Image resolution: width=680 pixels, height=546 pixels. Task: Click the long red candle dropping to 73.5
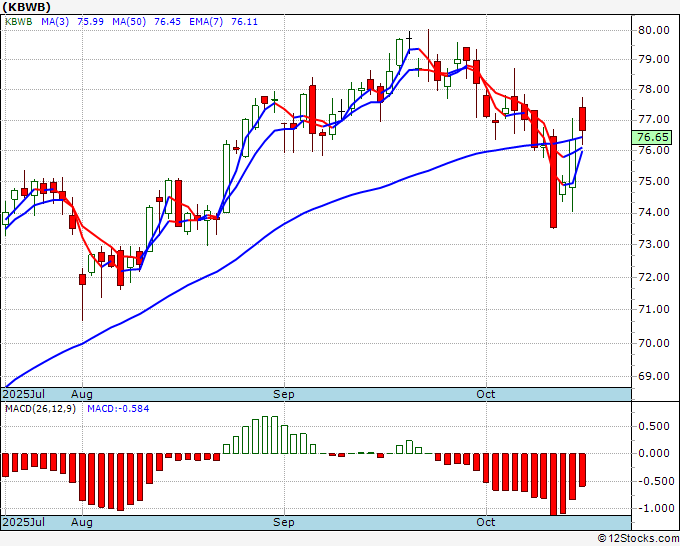tap(553, 182)
